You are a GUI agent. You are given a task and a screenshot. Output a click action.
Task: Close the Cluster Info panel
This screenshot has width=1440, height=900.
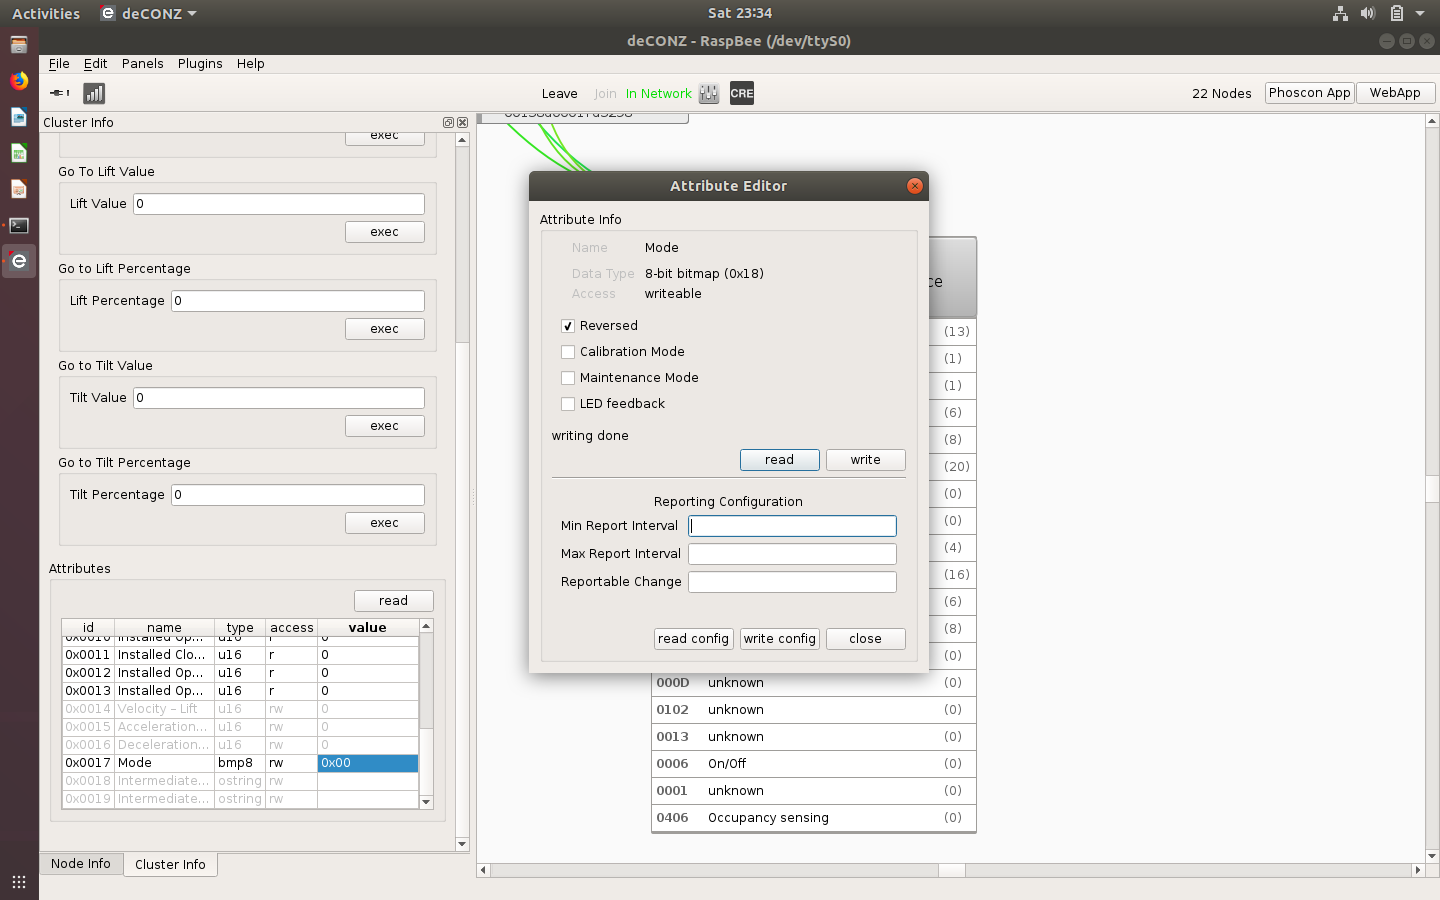coord(462,122)
